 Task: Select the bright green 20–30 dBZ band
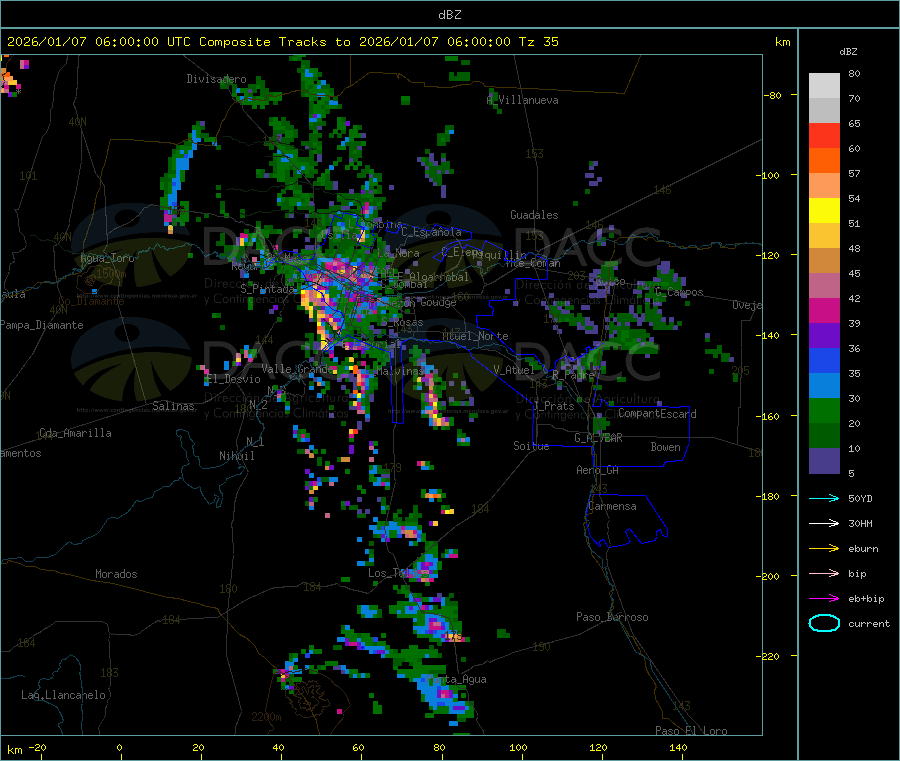824,411
